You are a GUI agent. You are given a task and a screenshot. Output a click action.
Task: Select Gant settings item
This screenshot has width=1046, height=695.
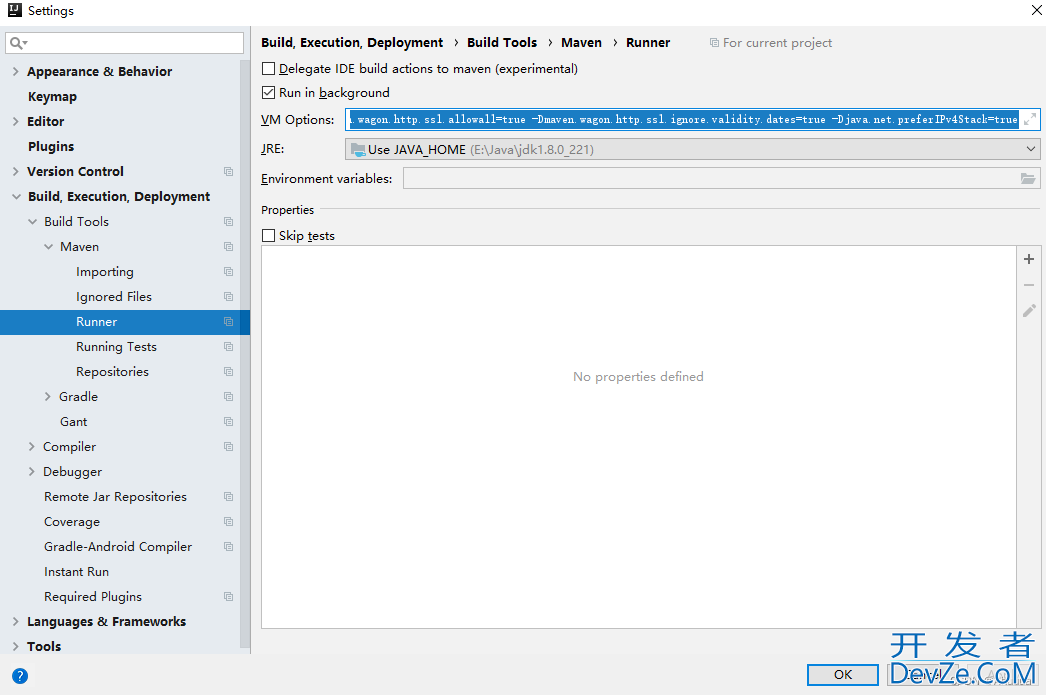point(73,422)
